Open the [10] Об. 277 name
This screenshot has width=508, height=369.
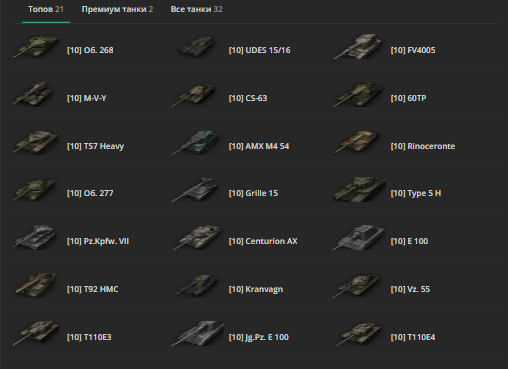point(90,193)
